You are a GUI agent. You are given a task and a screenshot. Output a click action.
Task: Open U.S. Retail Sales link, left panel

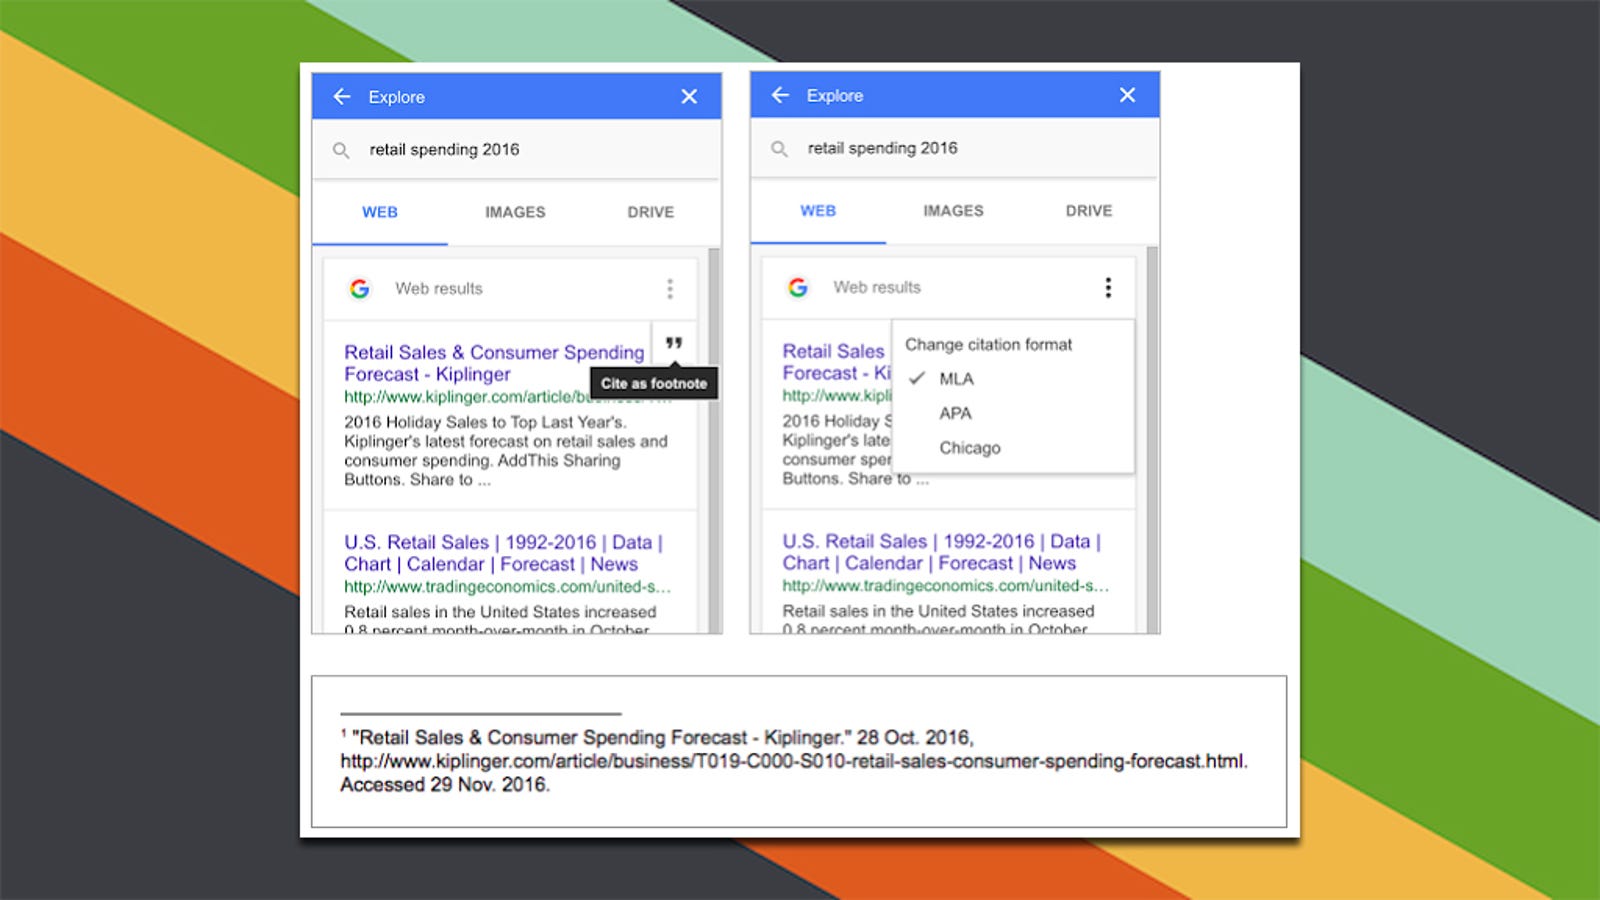coord(503,553)
